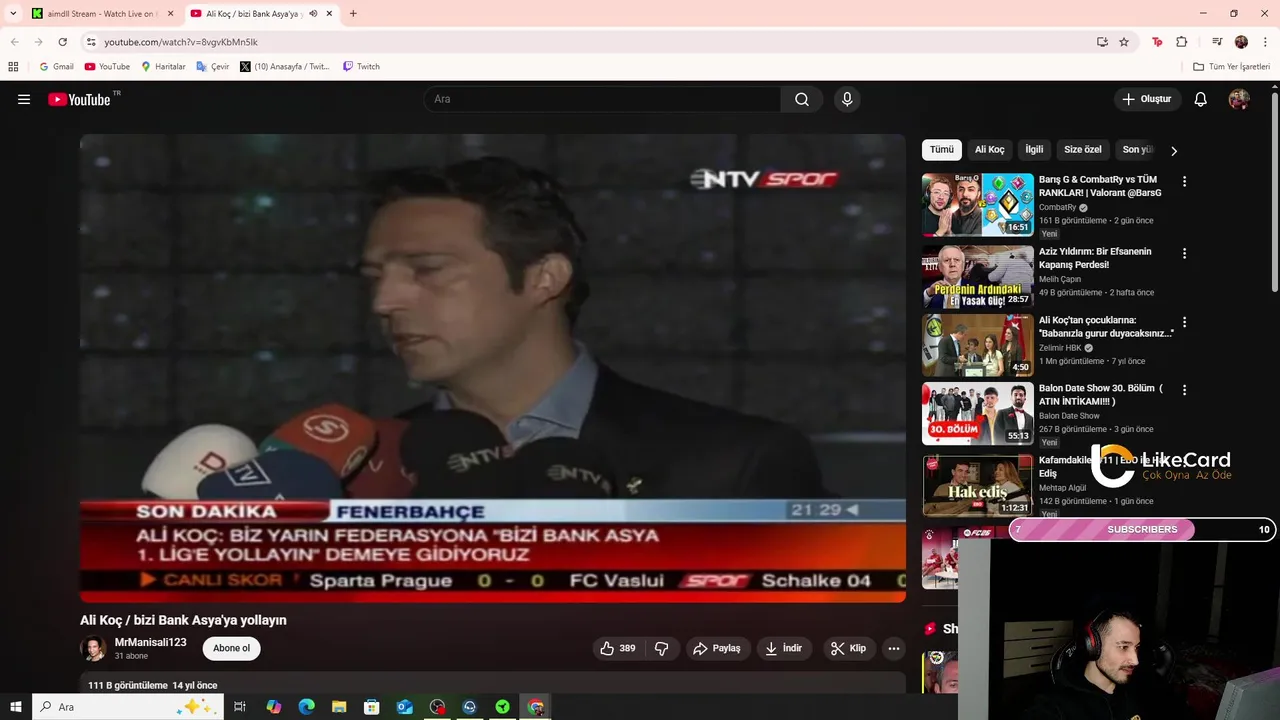Image resolution: width=1280 pixels, height=720 pixels.
Task: Open more actions ellipsis below video
Action: click(x=894, y=648)
